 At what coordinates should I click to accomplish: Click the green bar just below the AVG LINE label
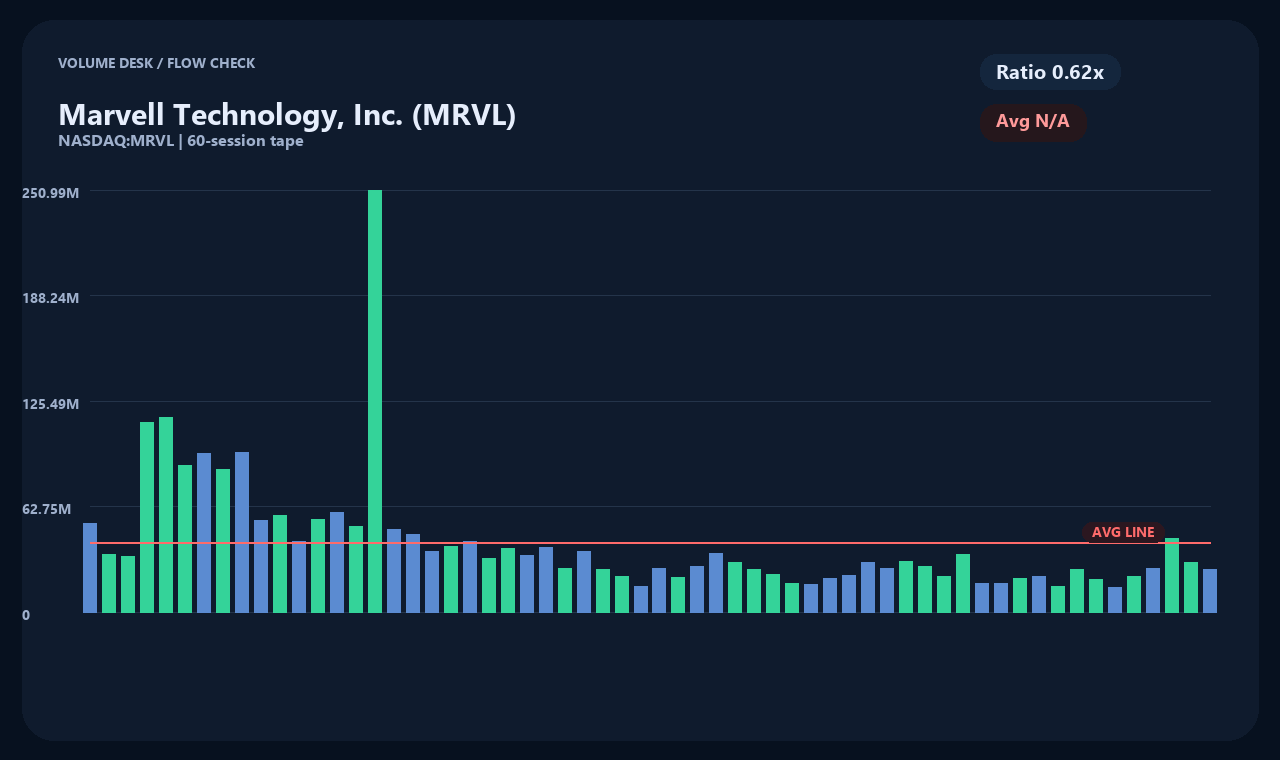point(1172,575)
